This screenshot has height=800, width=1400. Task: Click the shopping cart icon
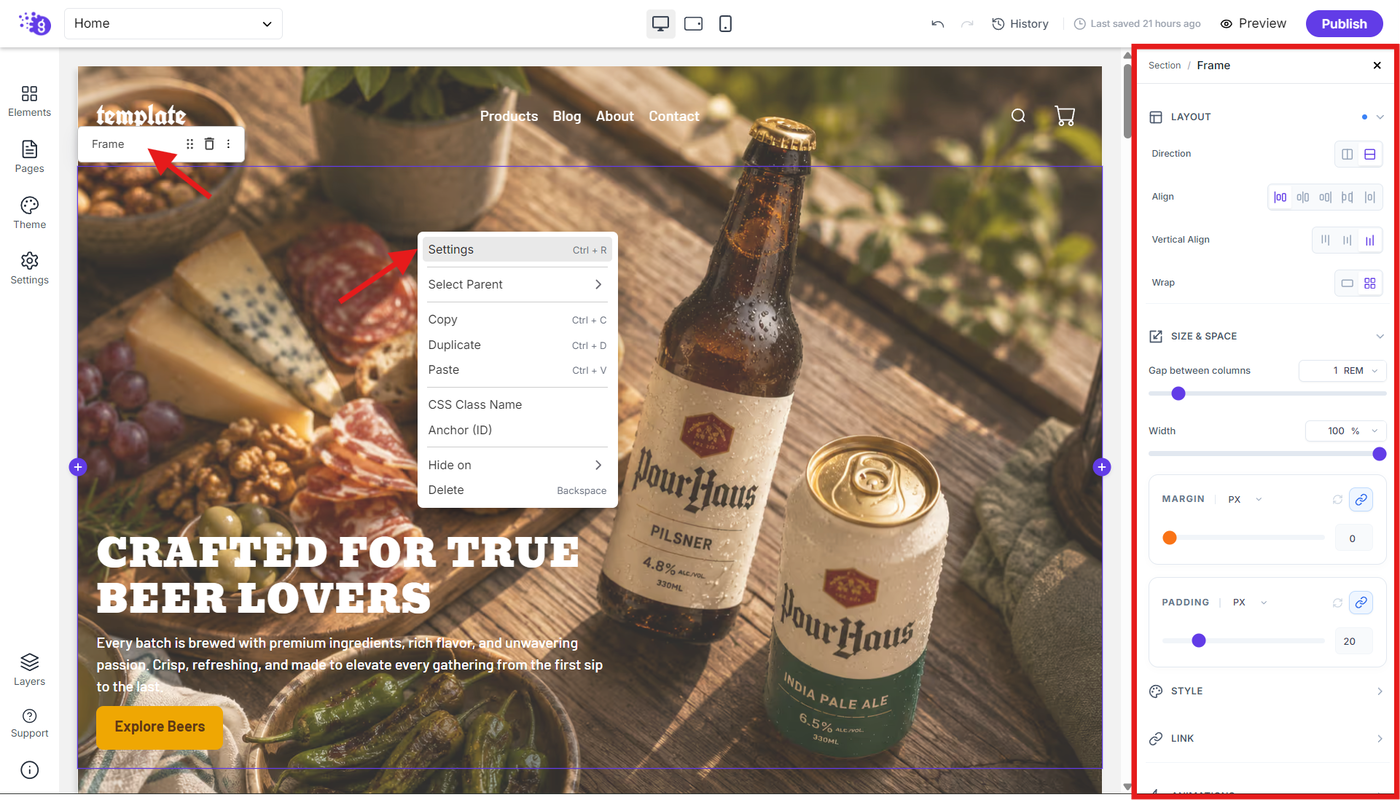point(1064,116)
